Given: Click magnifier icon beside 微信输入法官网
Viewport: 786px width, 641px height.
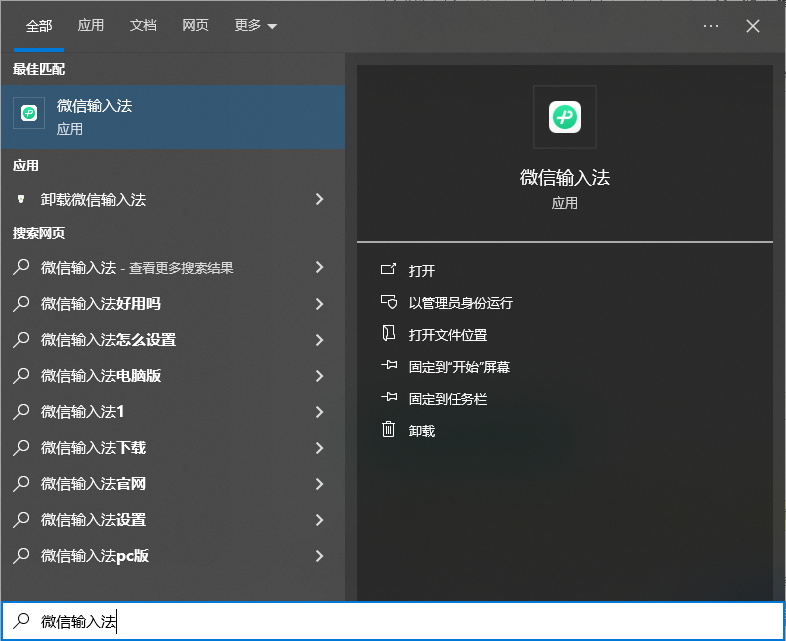Looking at the screenshot, I should tap(21, 484).
